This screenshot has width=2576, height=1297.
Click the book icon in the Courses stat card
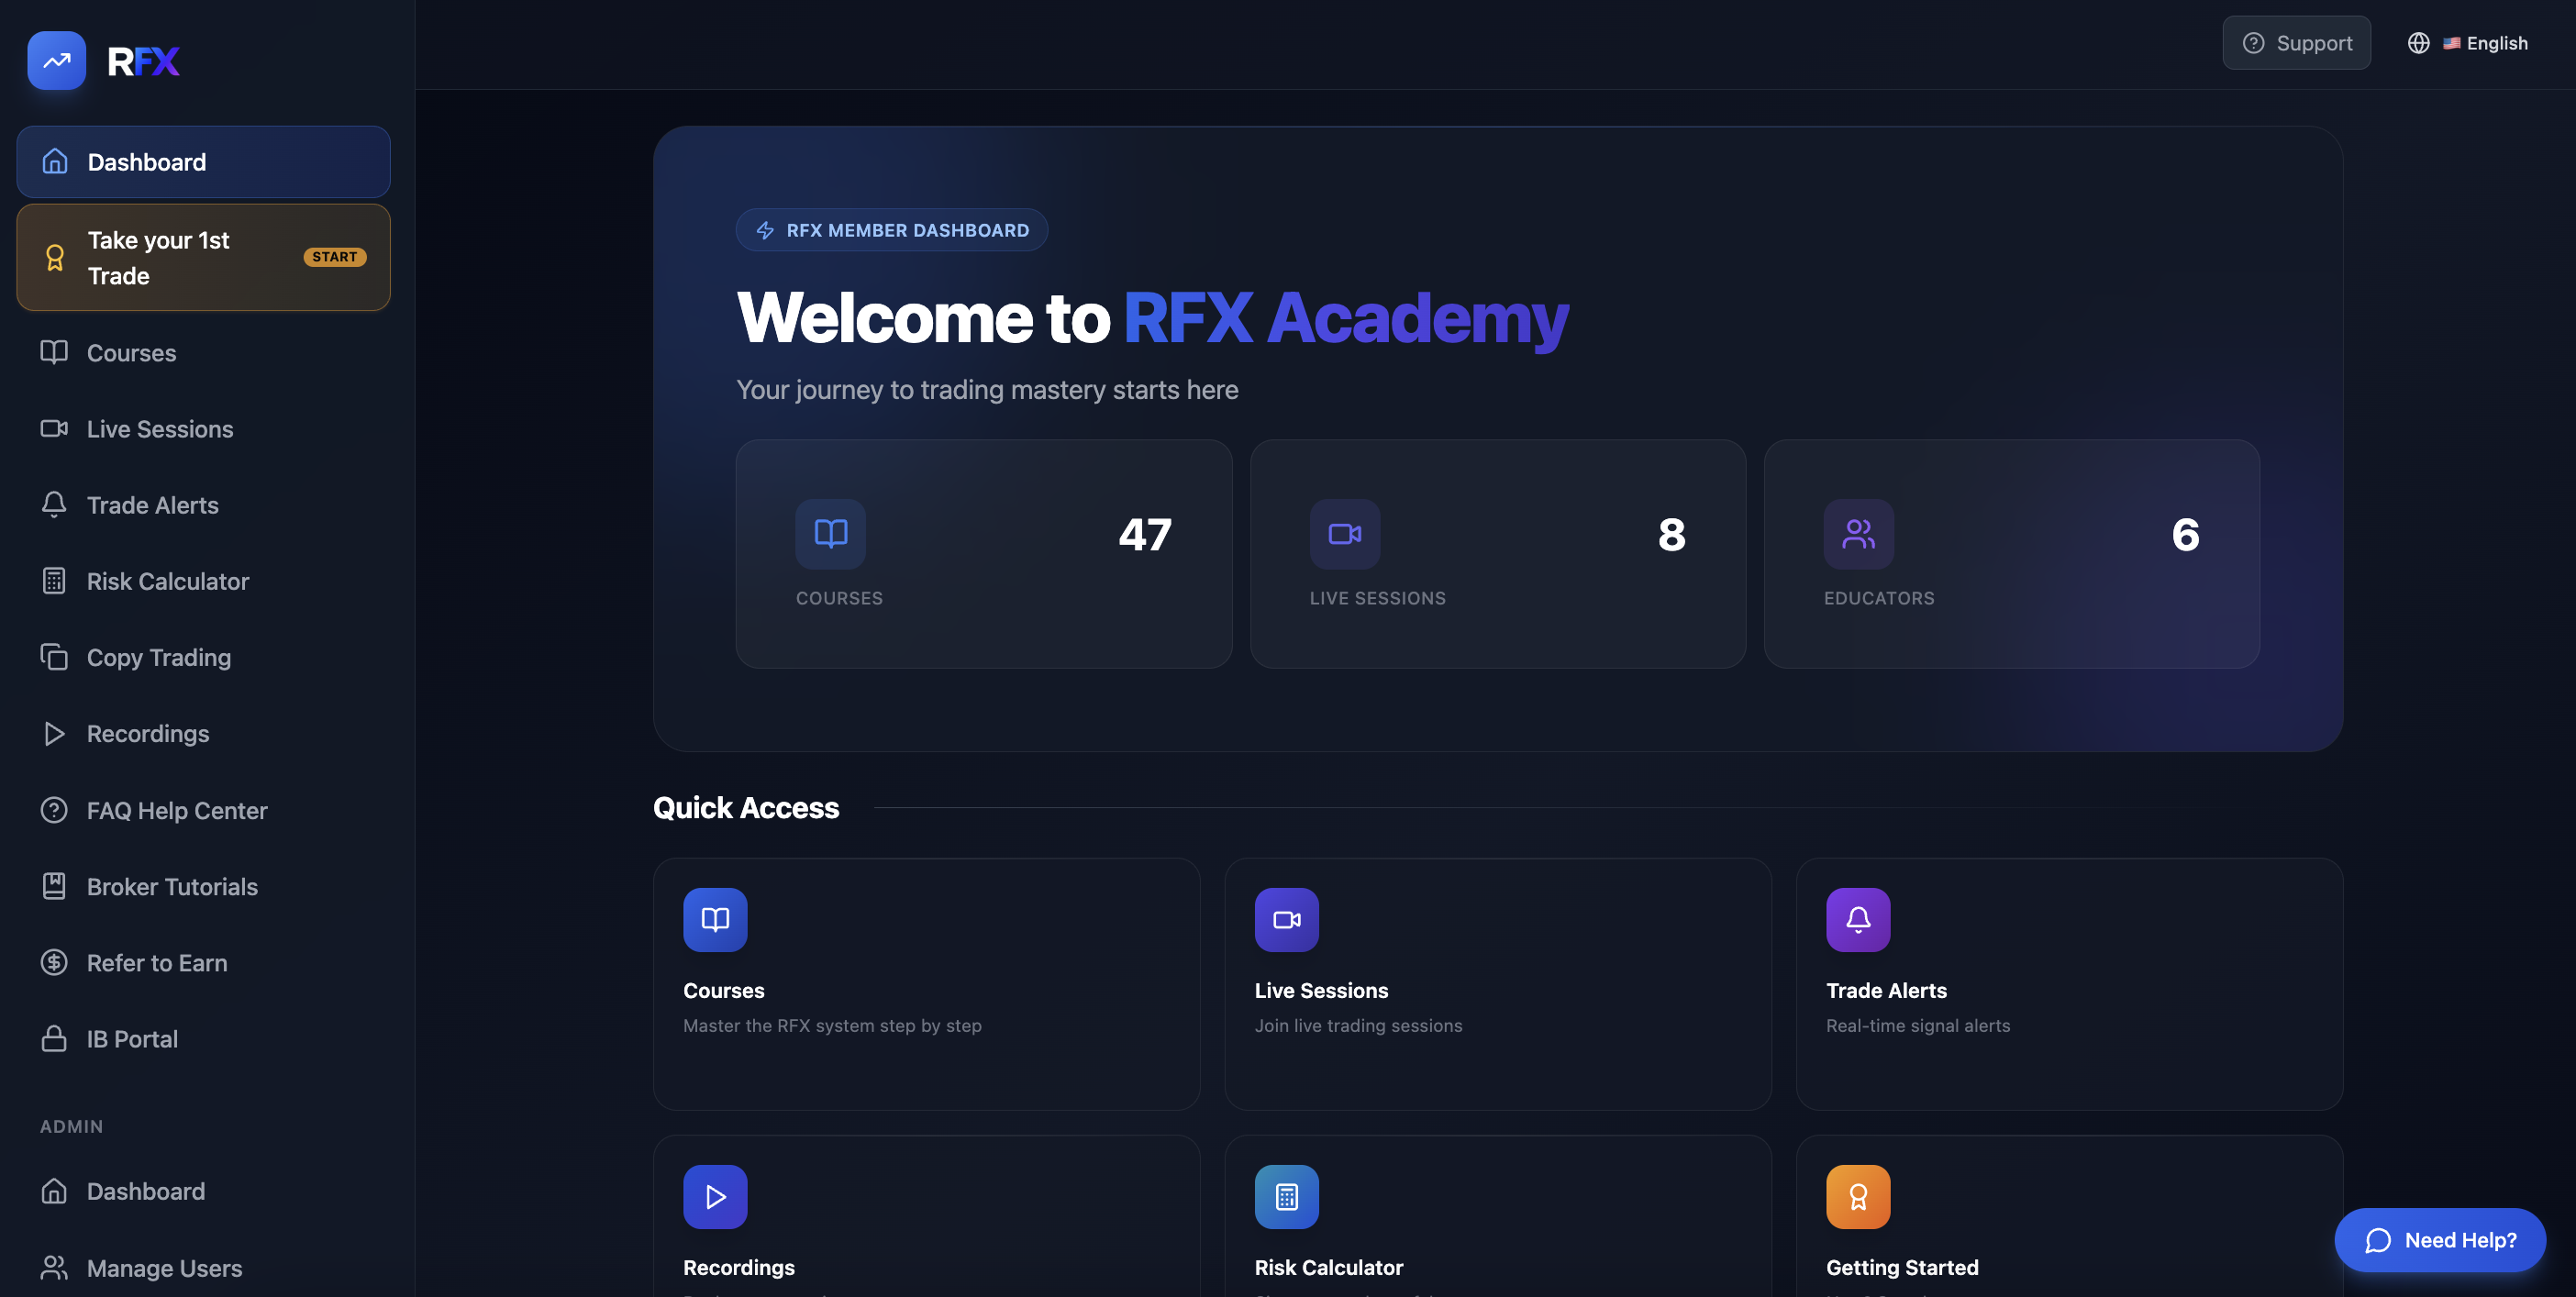830,534
